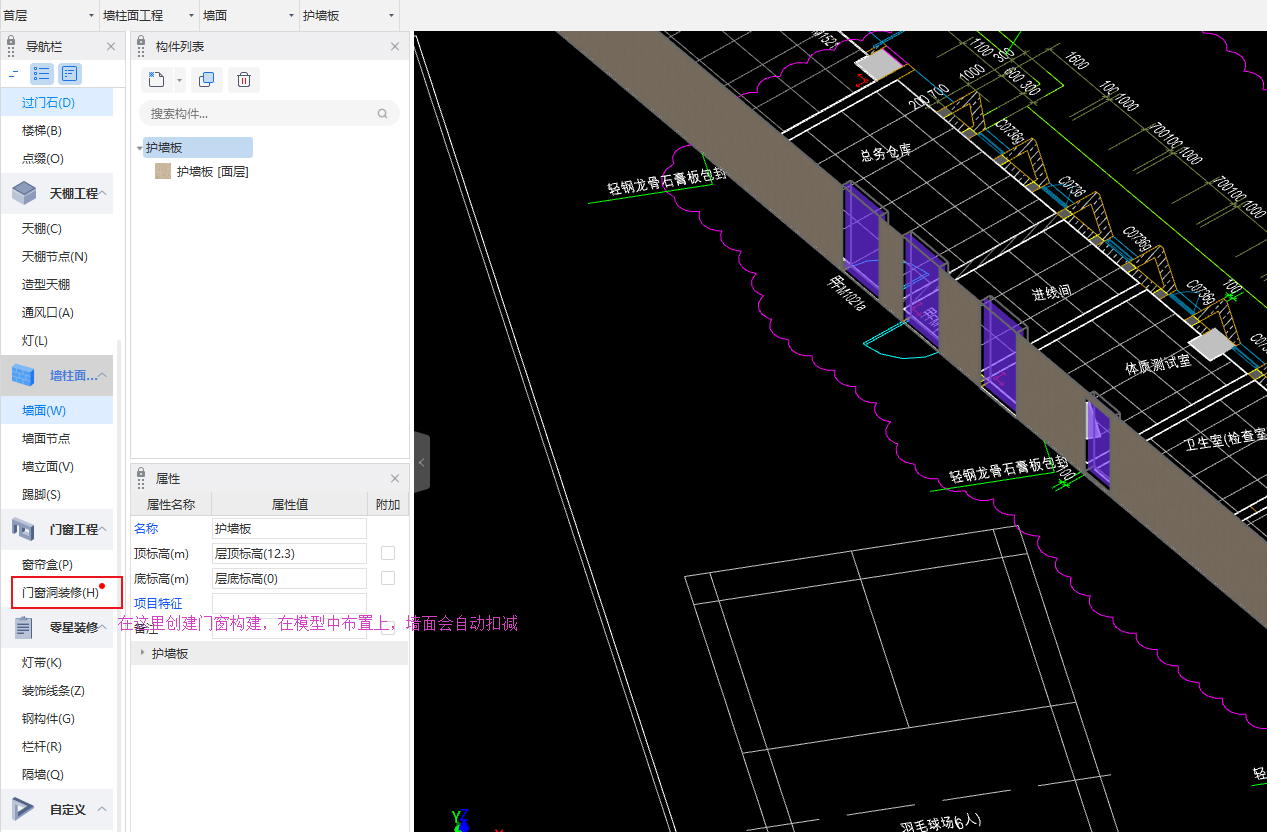Click the search magnifier icon

pos(382,114)
